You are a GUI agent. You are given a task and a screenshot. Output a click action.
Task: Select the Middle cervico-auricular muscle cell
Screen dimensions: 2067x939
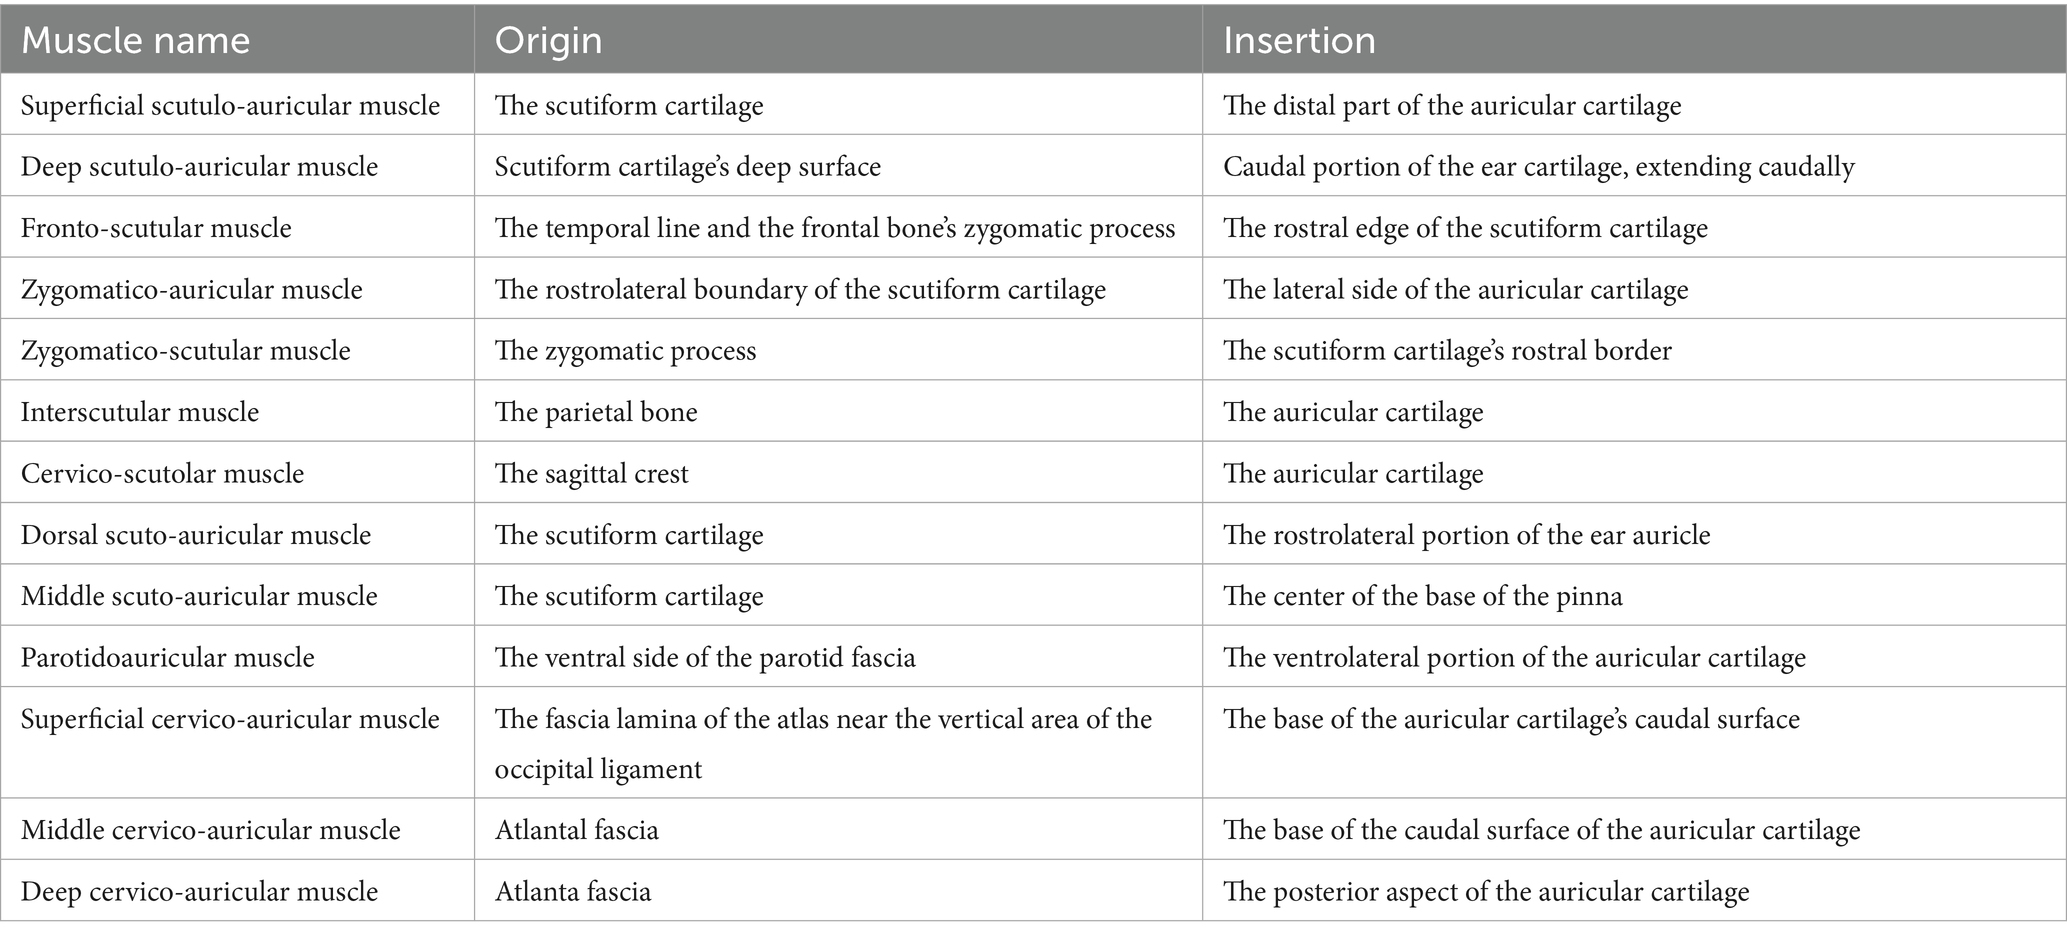210,830
